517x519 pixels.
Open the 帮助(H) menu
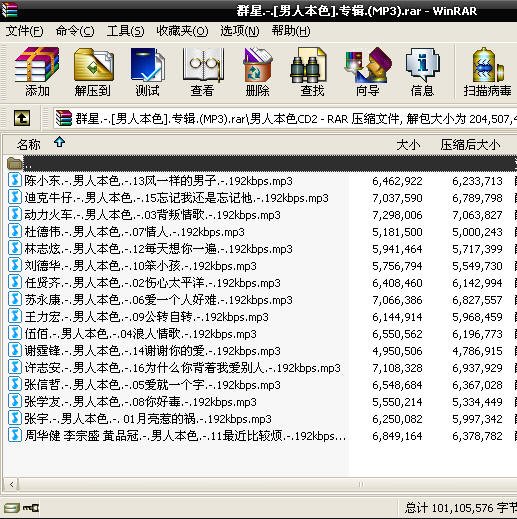tap(291, 31)
